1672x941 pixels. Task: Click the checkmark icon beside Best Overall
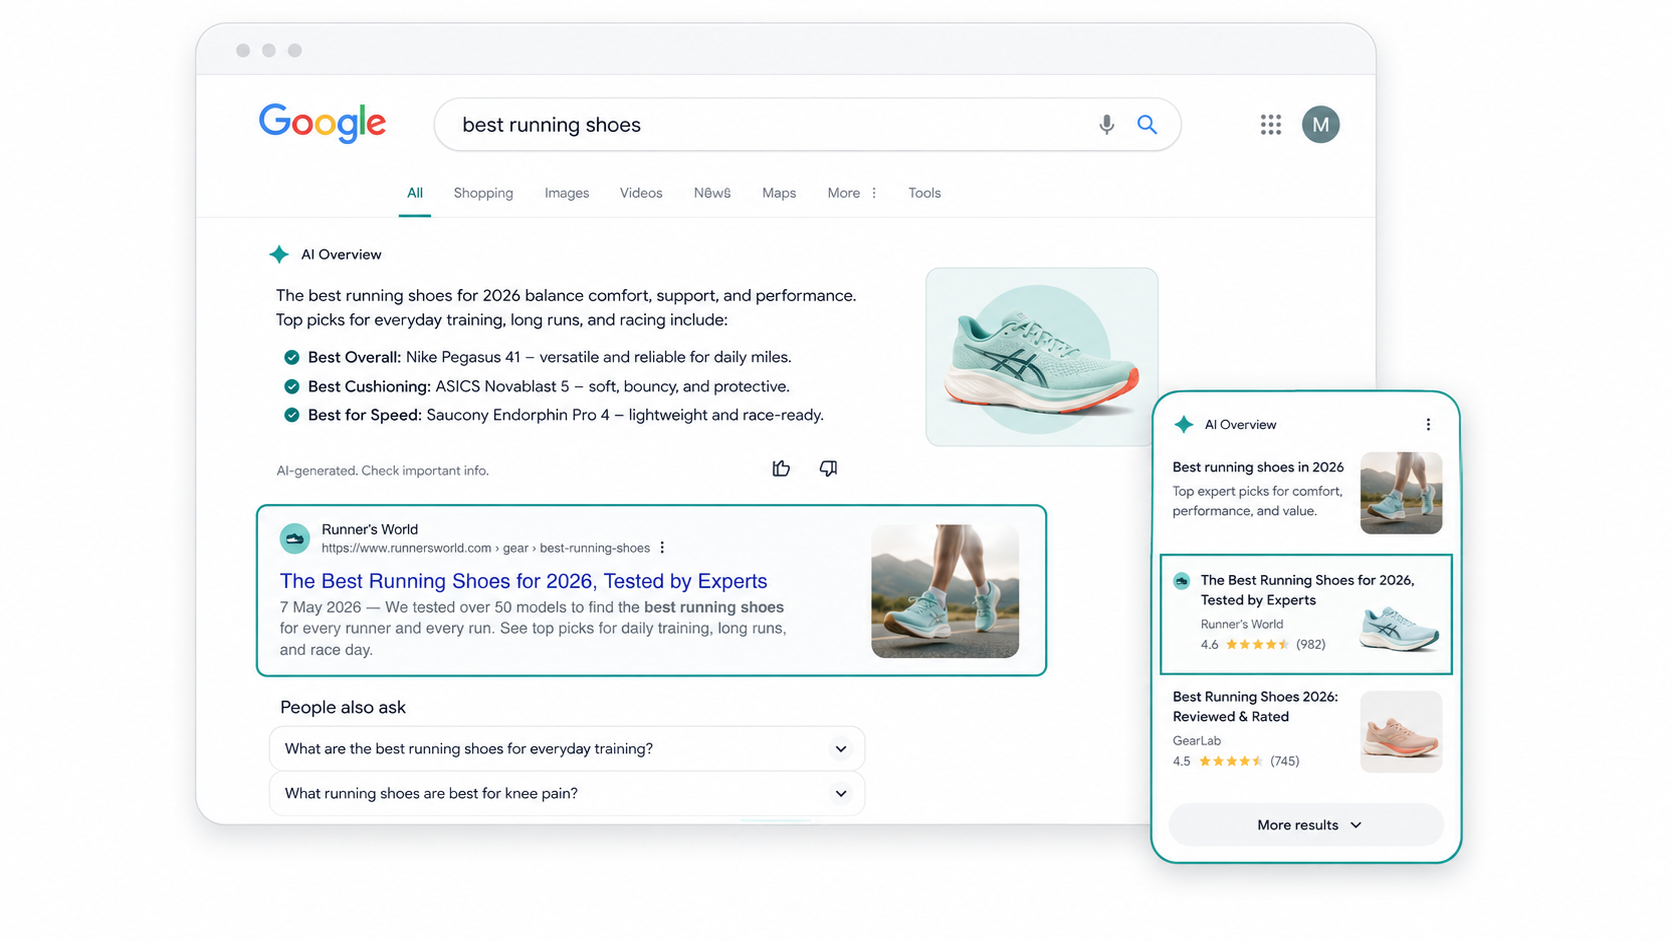pos(291,357)
